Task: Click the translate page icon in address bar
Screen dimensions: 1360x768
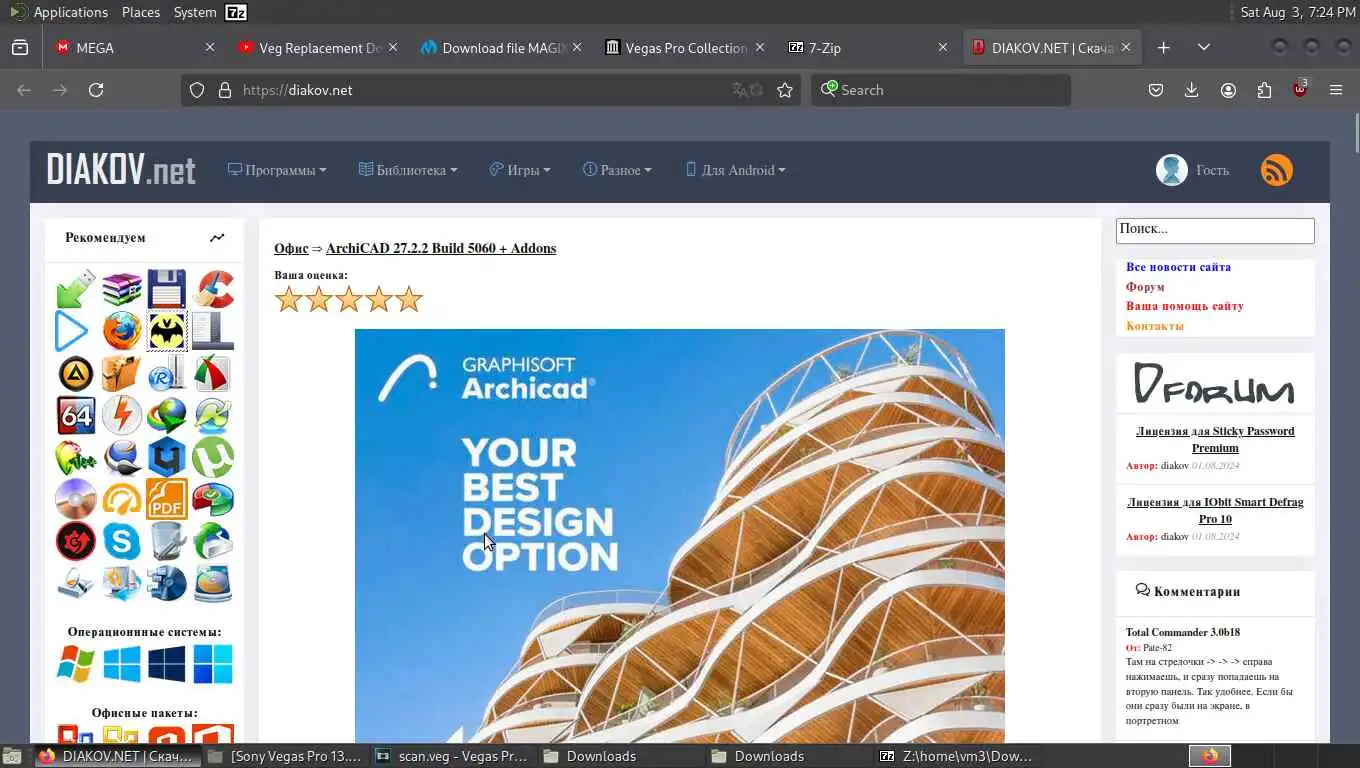Action: [x=739, y=90]
